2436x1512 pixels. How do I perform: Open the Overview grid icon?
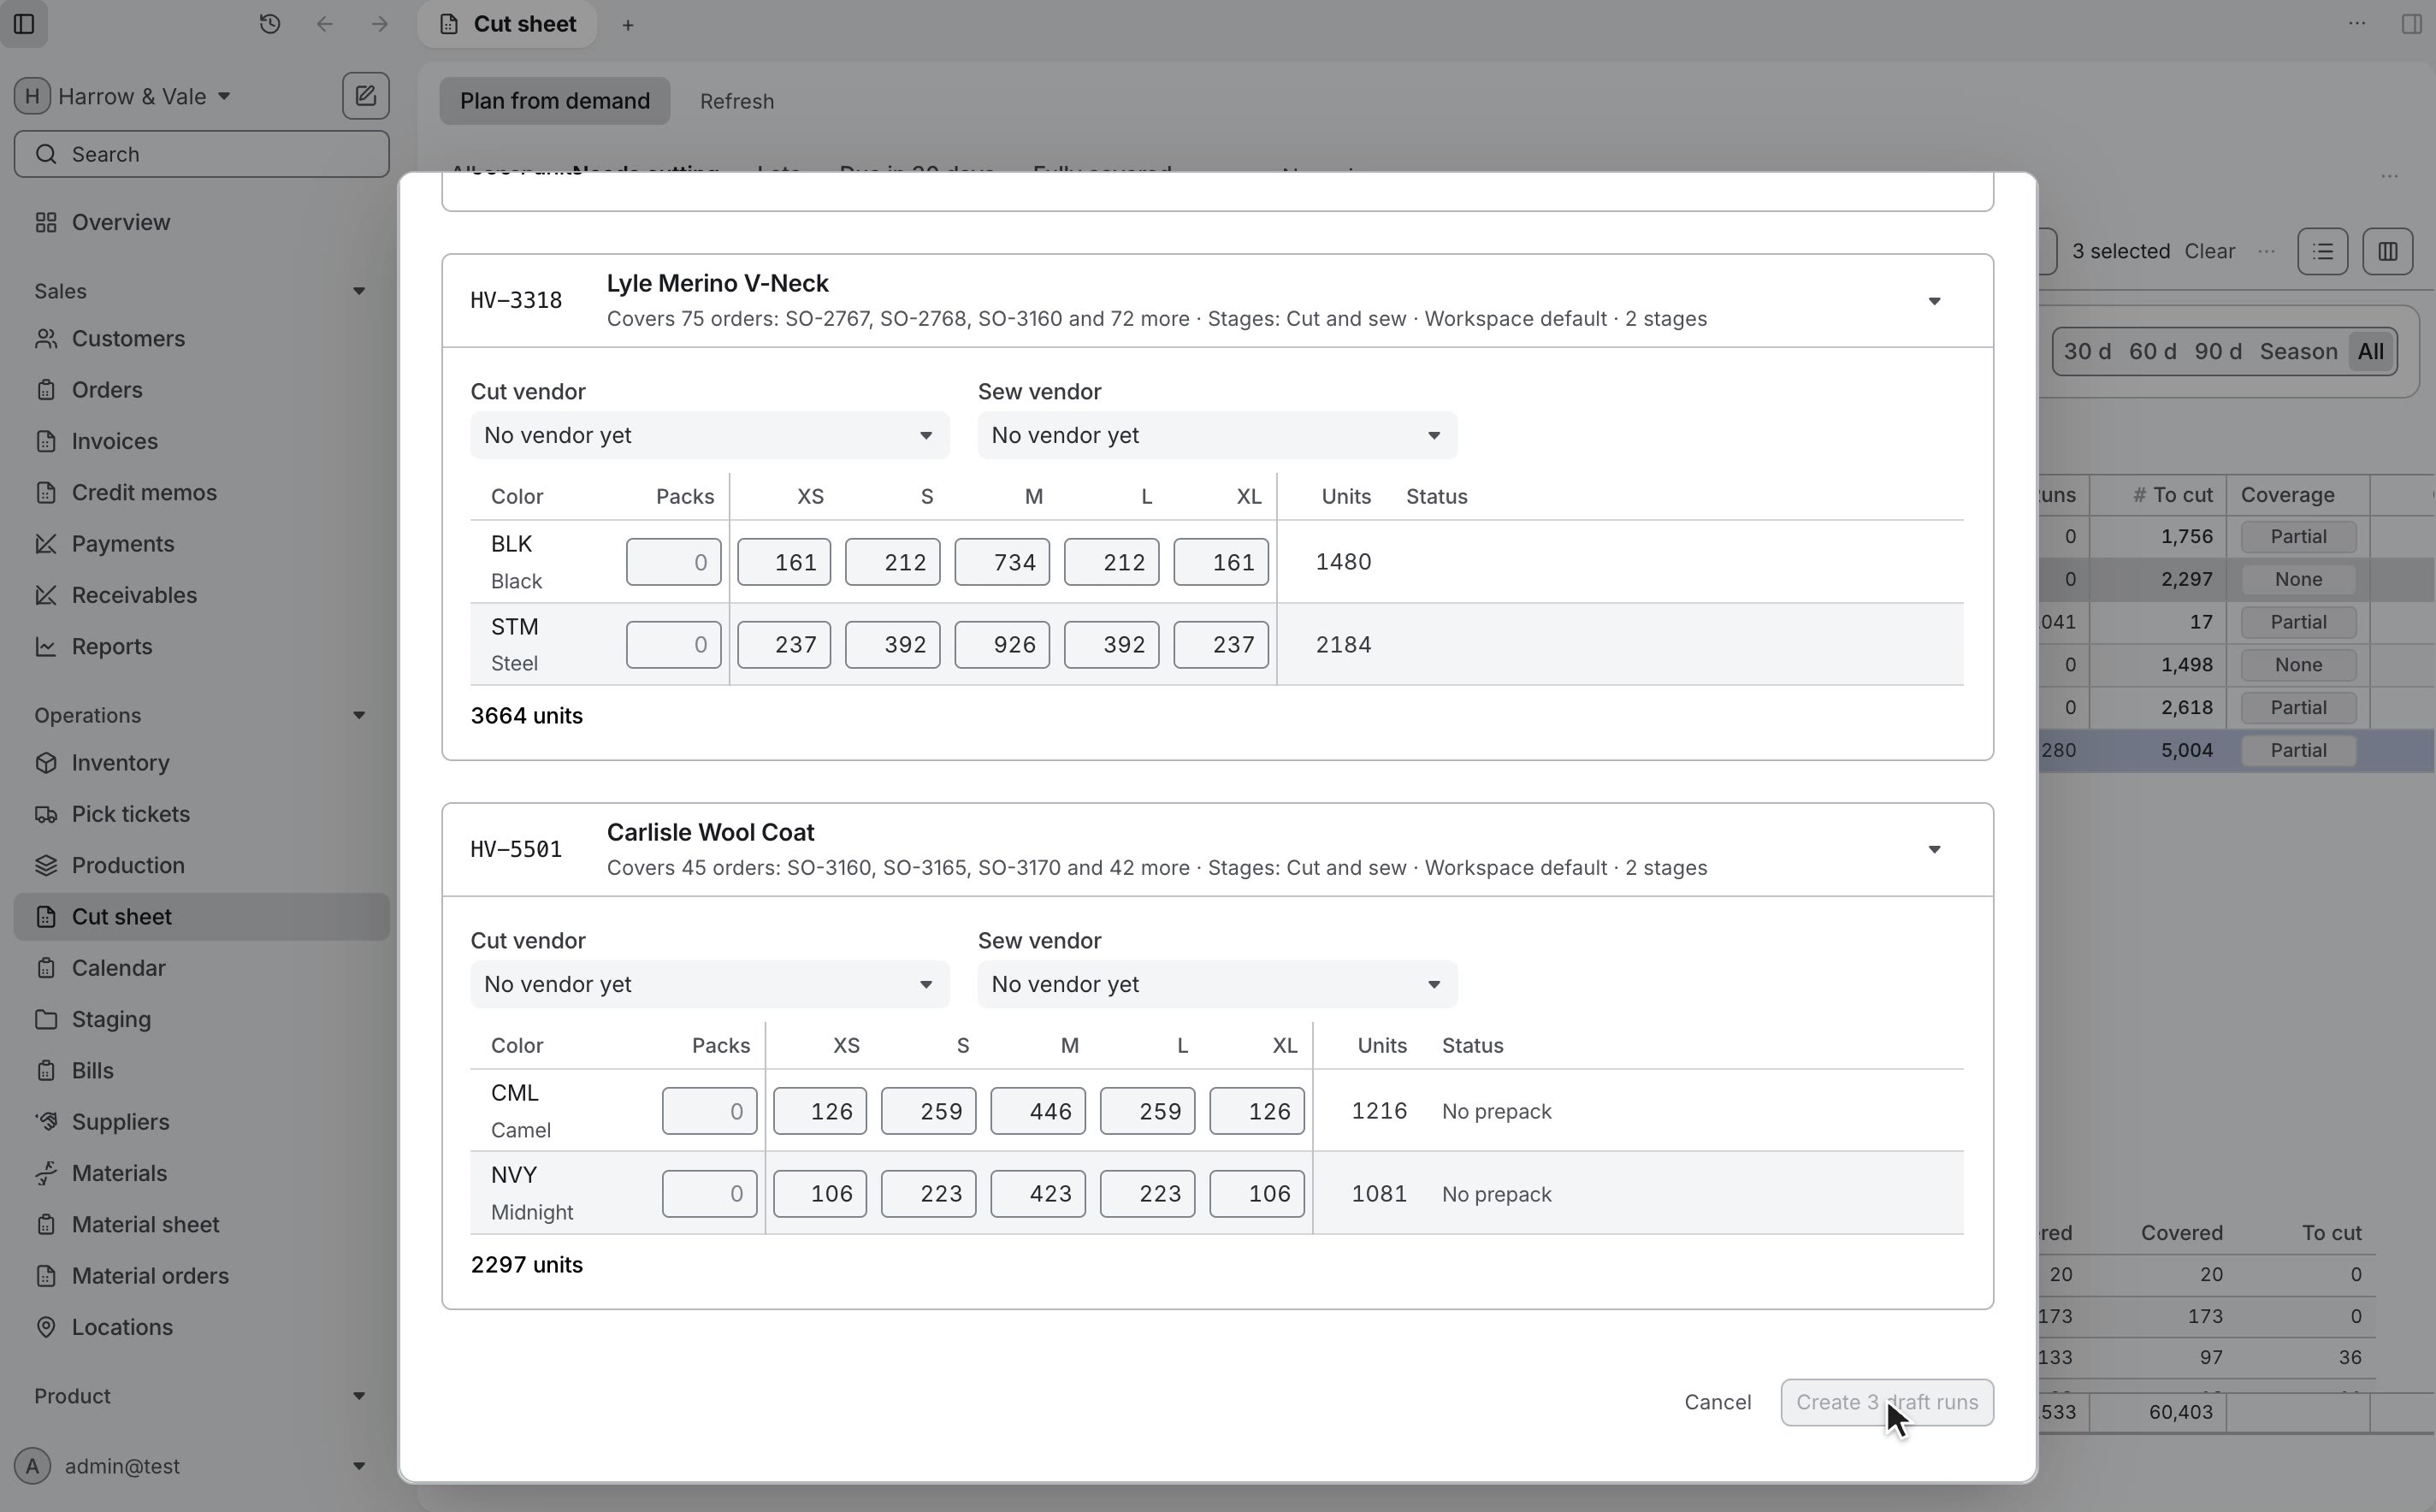point(46,222)
